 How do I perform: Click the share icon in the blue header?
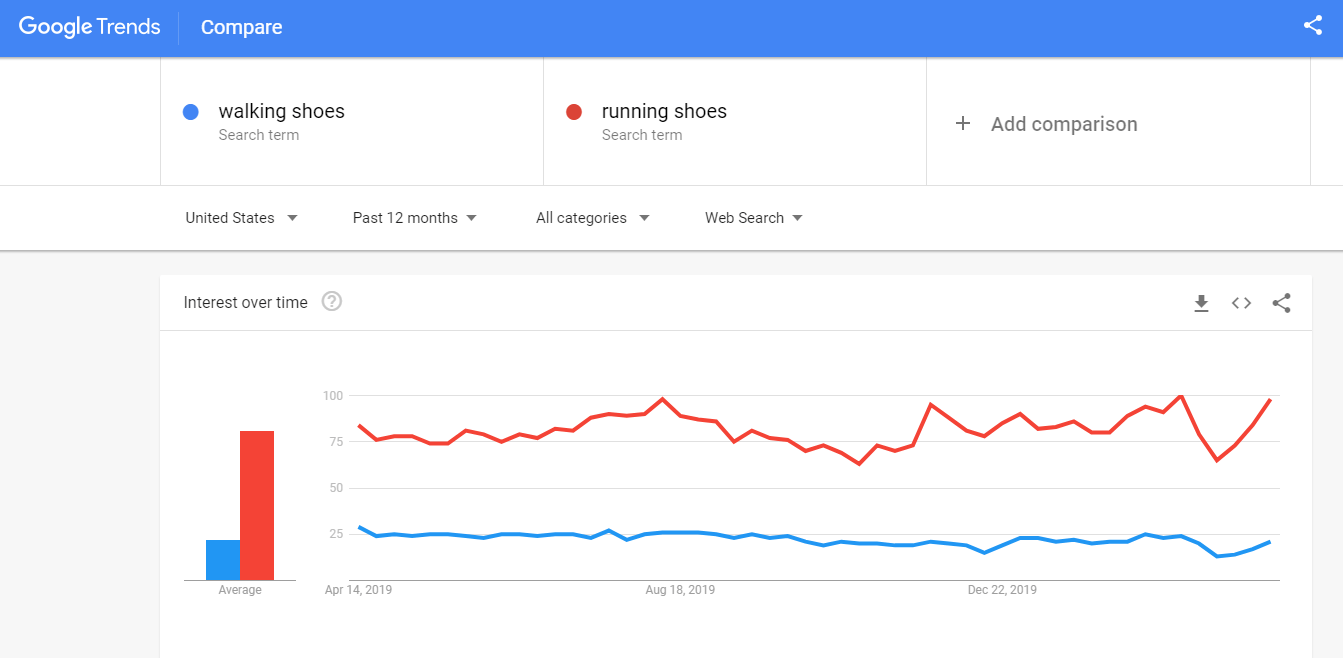(x=1313, y=25)
